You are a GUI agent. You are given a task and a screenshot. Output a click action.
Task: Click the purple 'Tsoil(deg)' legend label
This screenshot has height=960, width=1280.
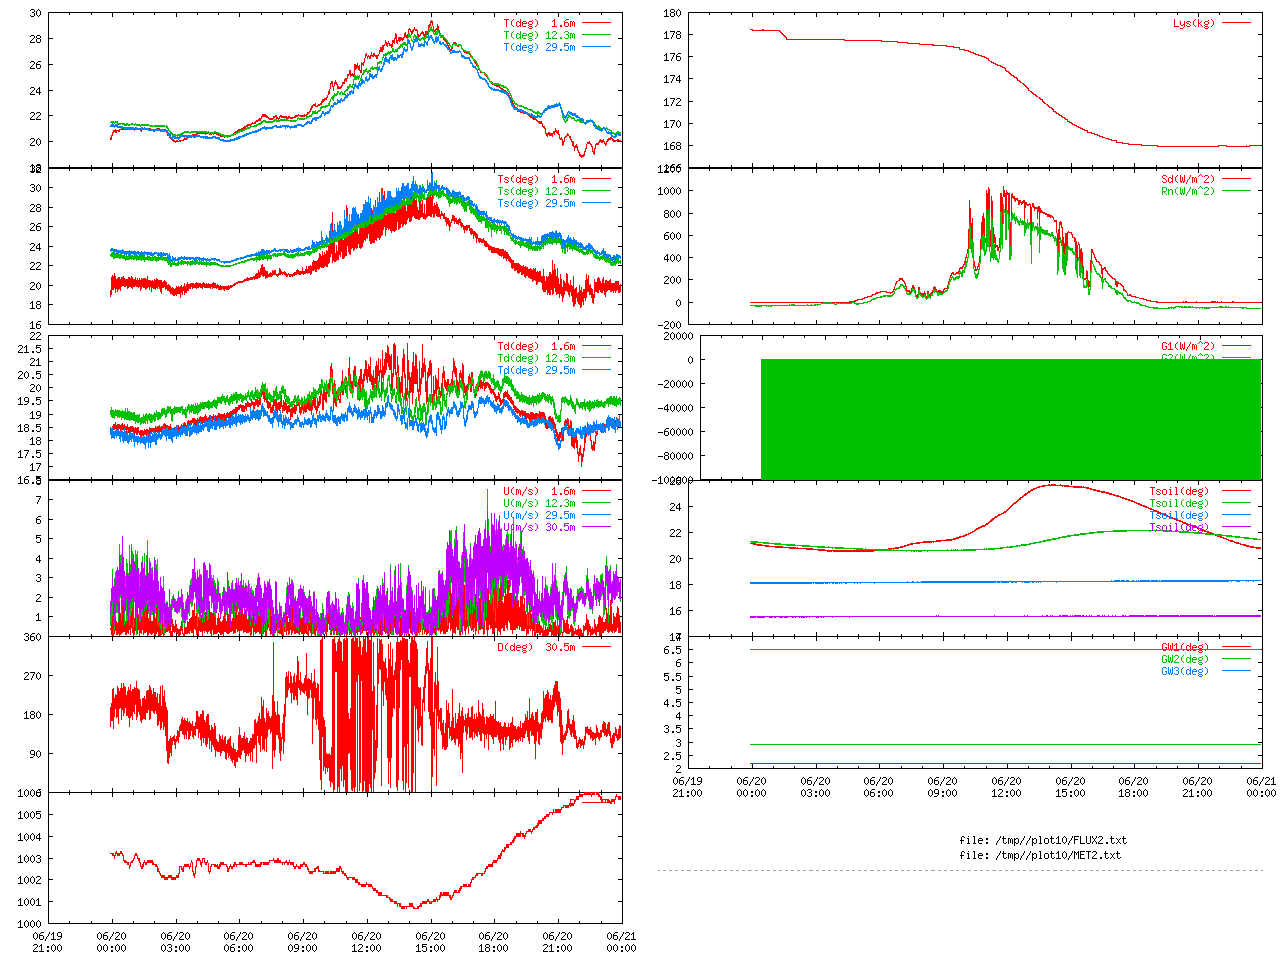click(x=1180, y=527)
